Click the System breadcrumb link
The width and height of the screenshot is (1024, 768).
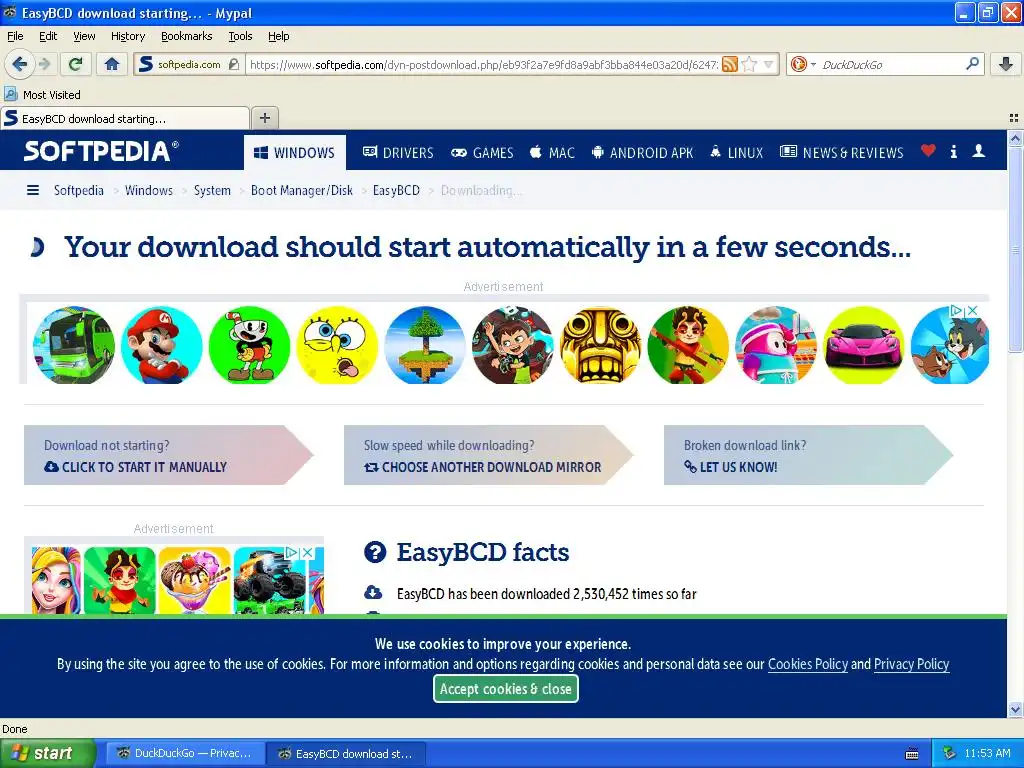point(212,190)
